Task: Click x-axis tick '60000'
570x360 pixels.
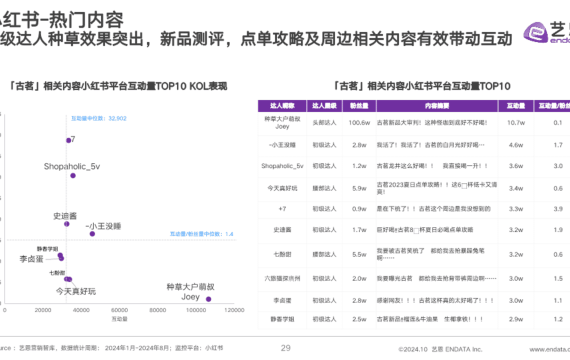Action: coord(119,310)
